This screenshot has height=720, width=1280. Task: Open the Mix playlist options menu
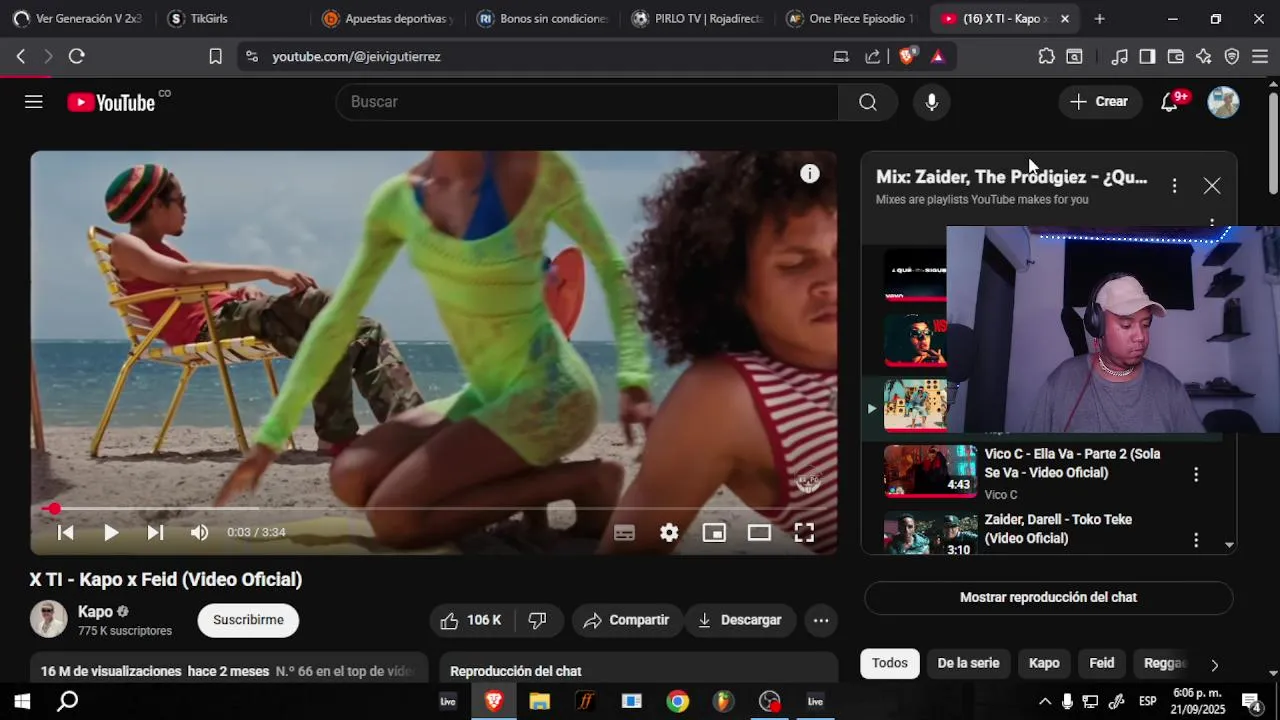[1174, 186]
